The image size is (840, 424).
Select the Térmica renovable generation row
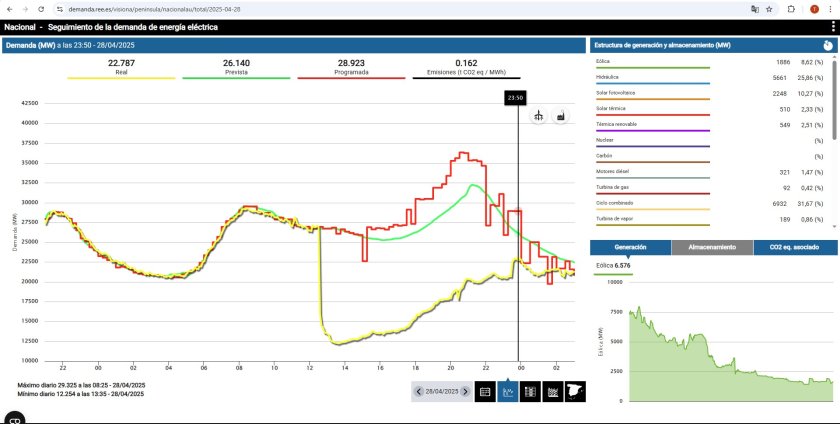click(x=710, y=125)
